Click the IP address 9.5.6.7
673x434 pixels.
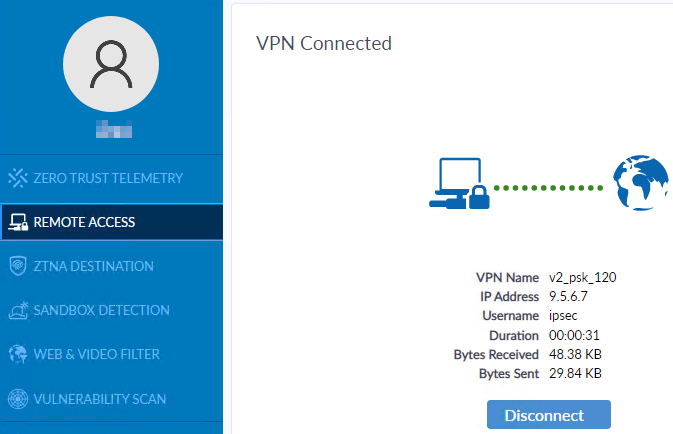tap(569, 296)
